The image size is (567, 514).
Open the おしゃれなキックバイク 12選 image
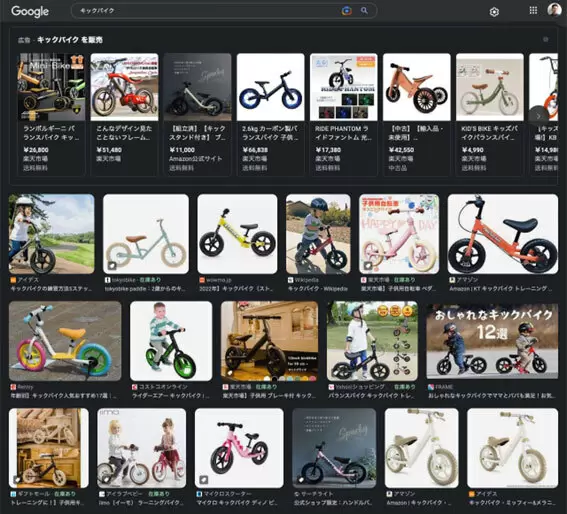492,341
